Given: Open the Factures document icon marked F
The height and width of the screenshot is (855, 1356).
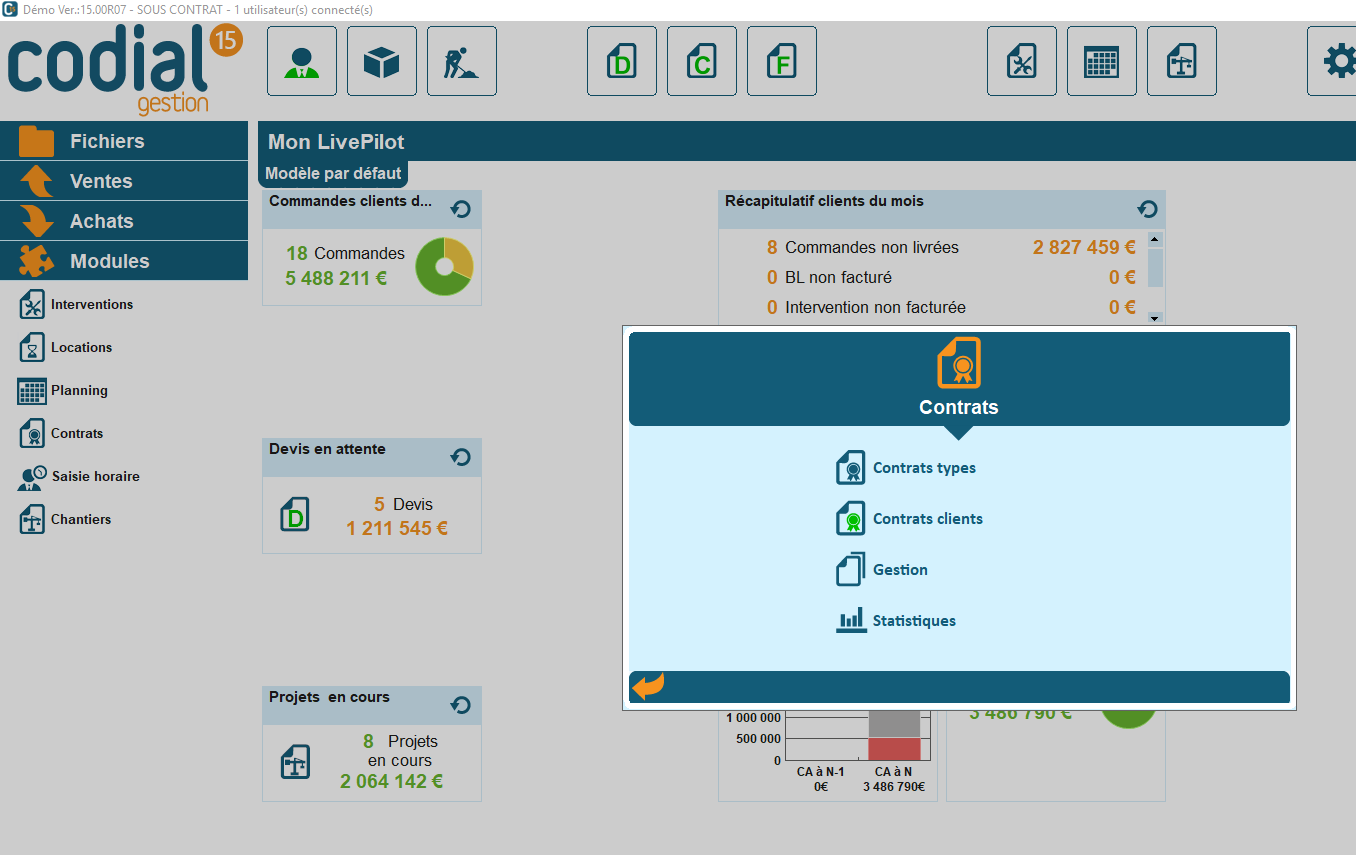Looking at the screenshot, I should point(781,60).
